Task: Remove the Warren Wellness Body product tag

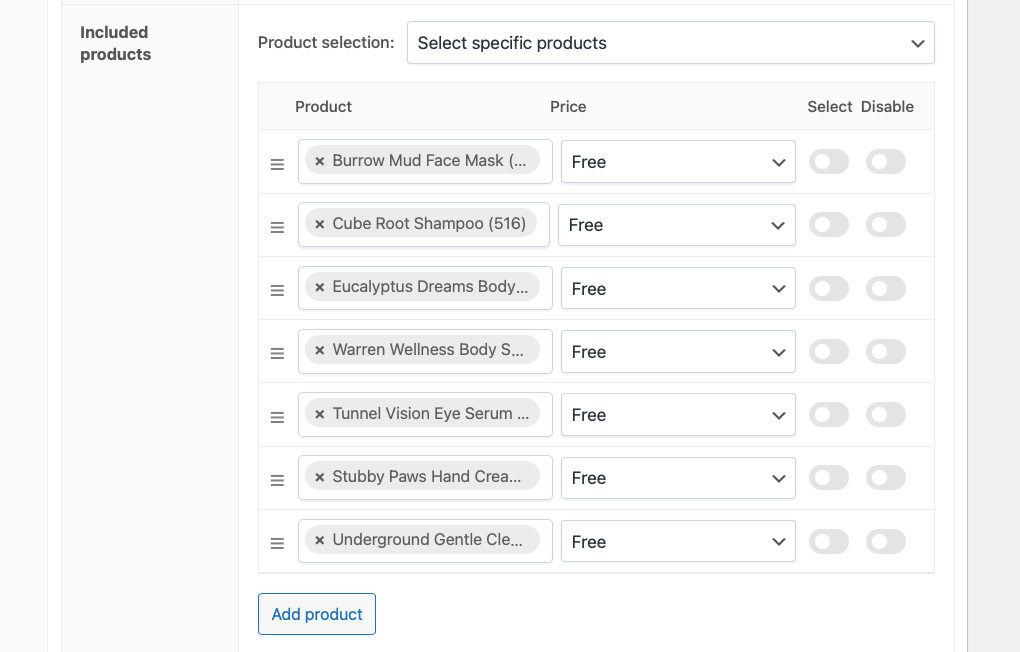Action: 319,350
